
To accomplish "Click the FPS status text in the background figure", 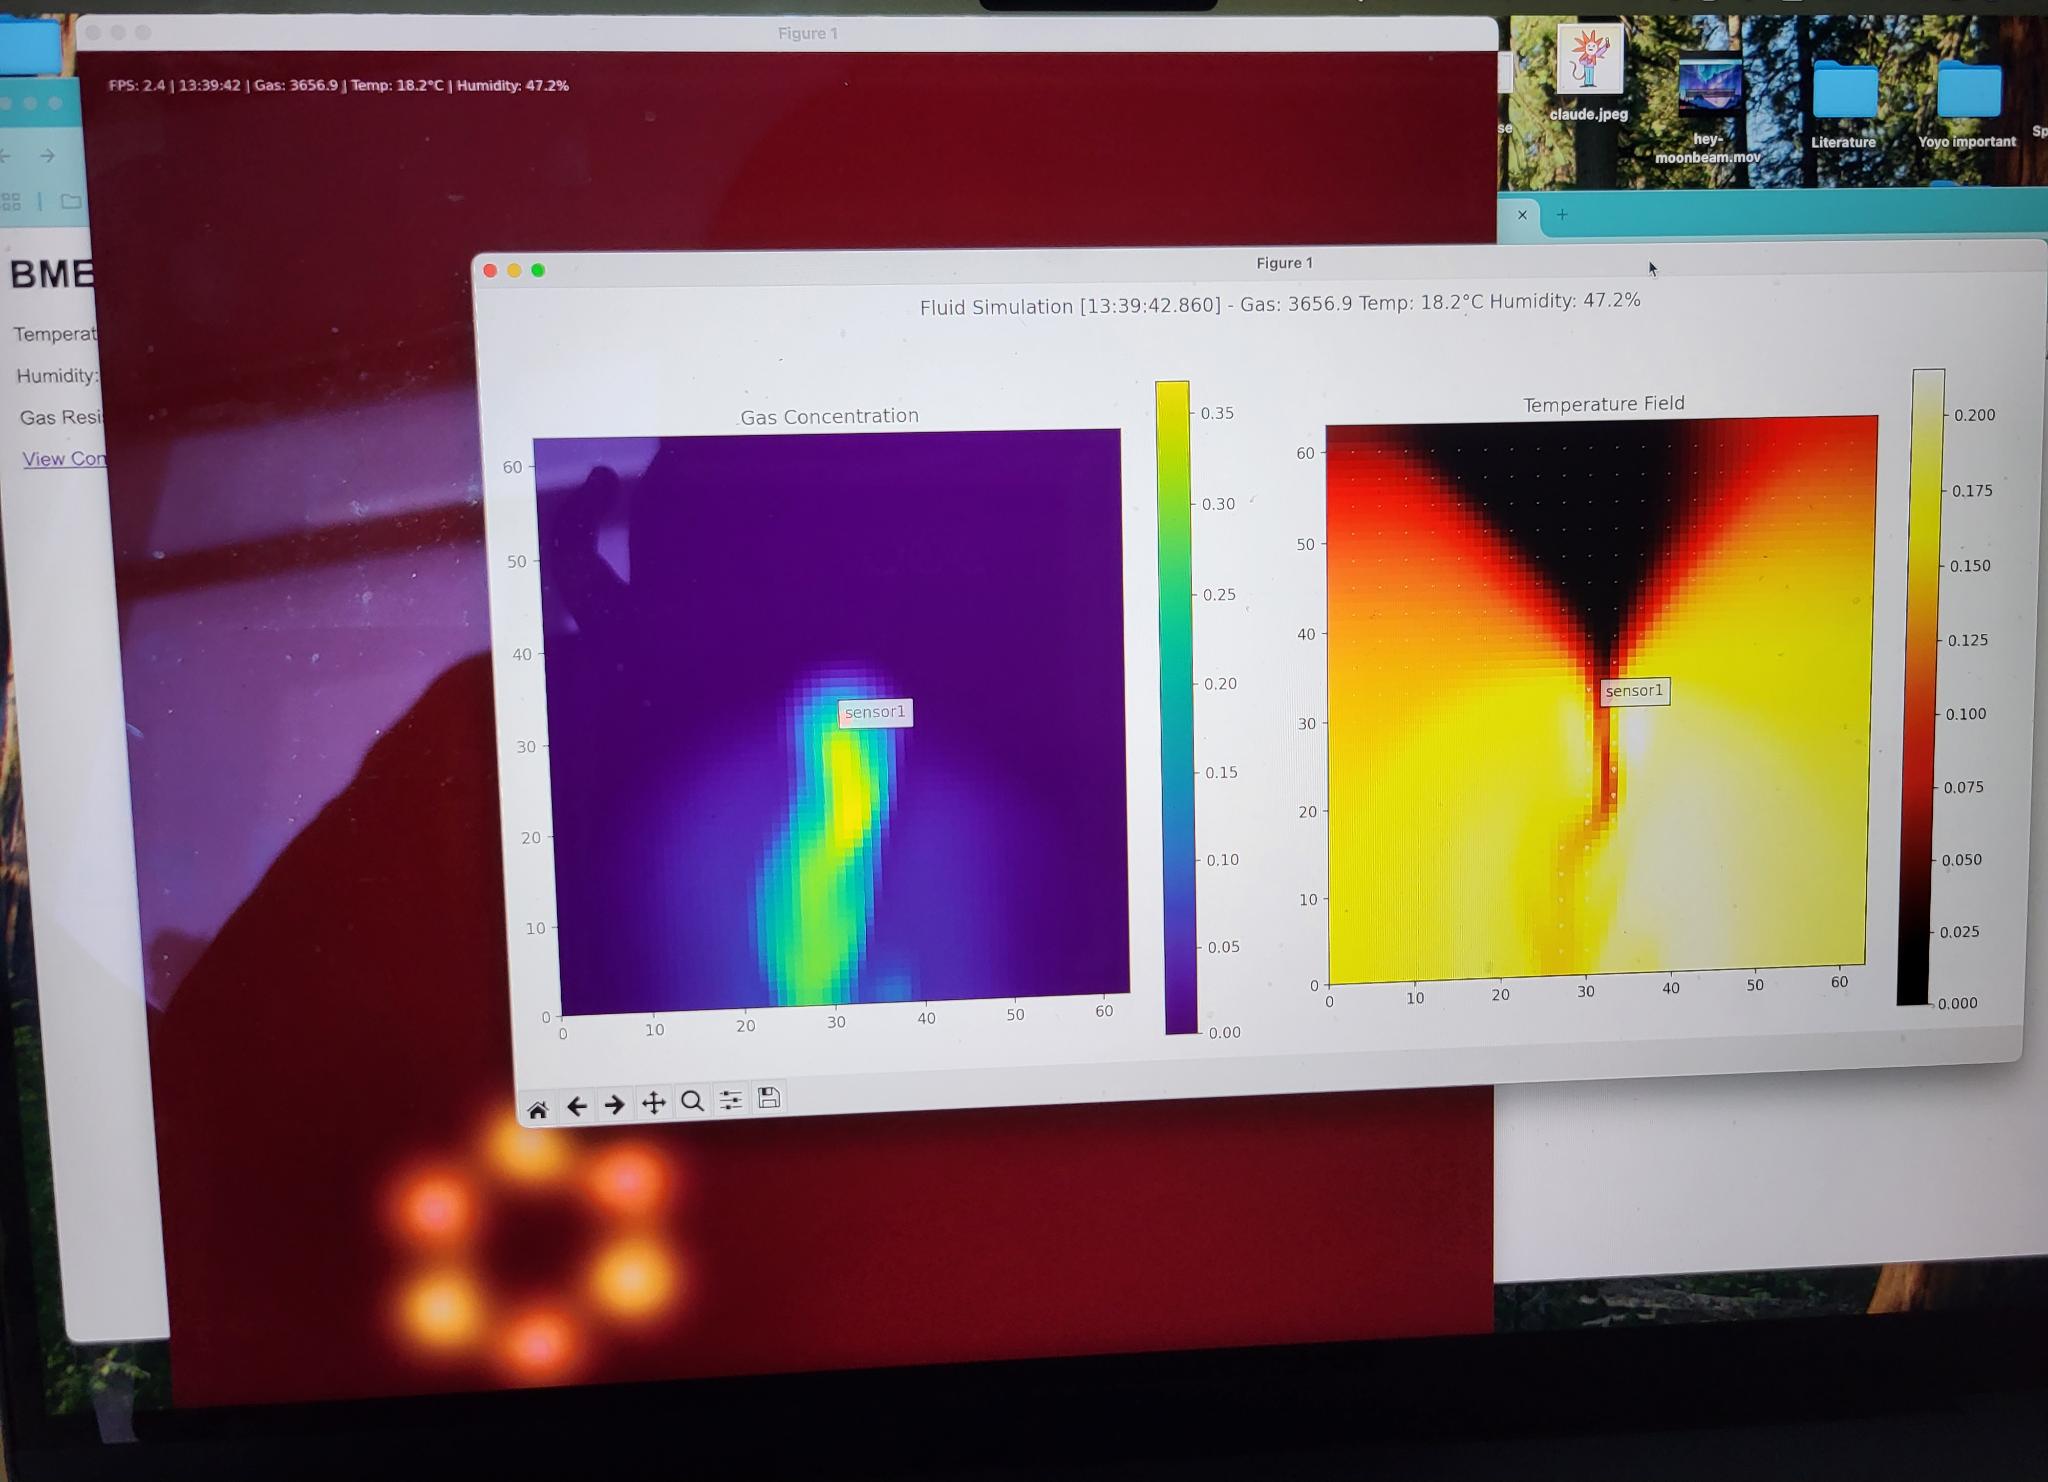I will 338,86.
